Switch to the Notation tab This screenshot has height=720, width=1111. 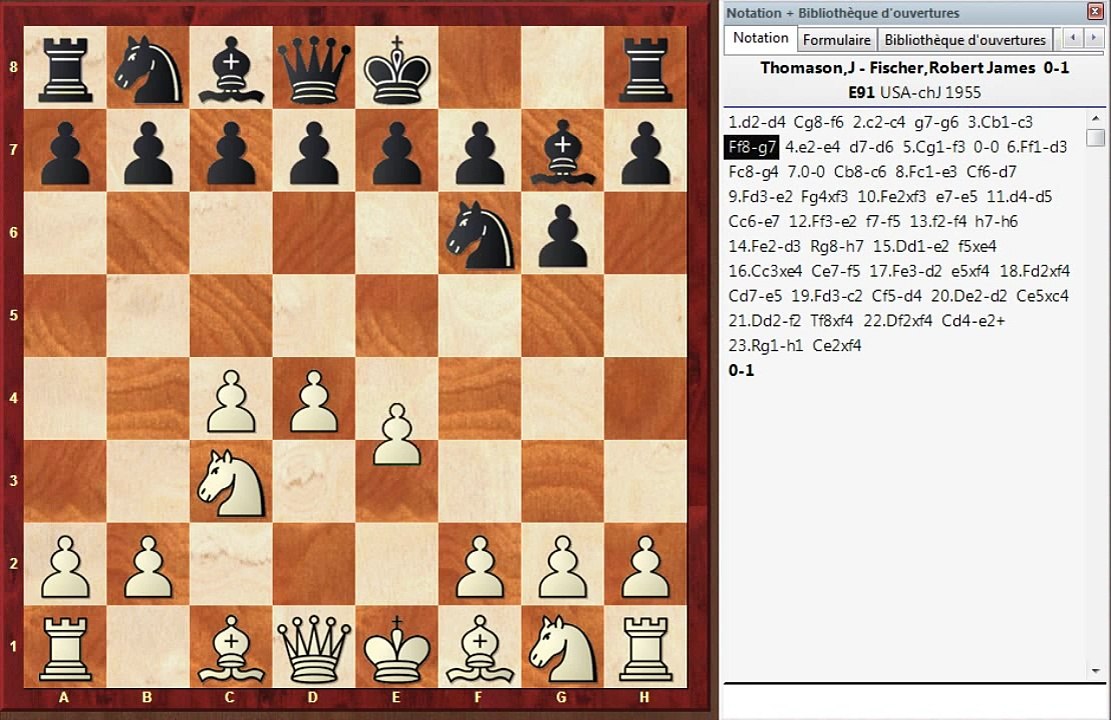(760, 38)
